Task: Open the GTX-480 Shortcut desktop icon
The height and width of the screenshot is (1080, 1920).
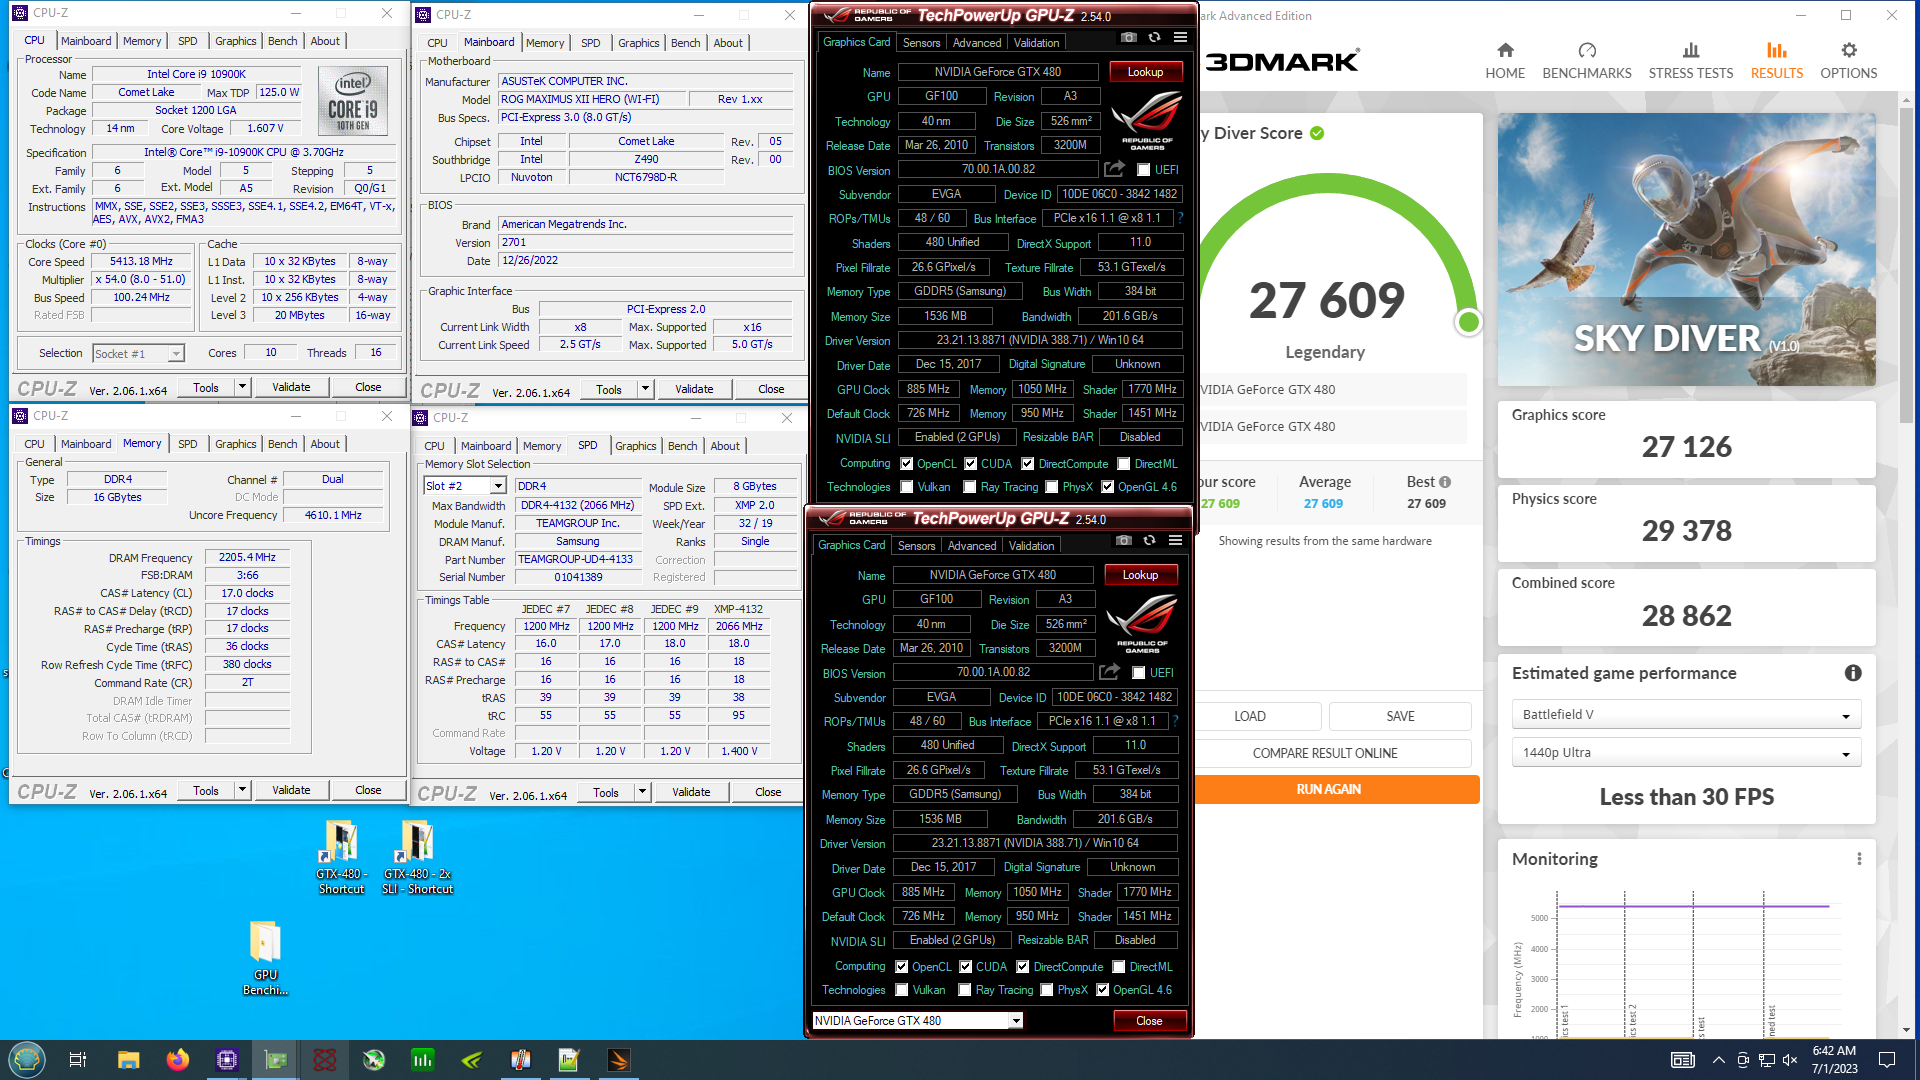Action: click(x=341, y=857)
